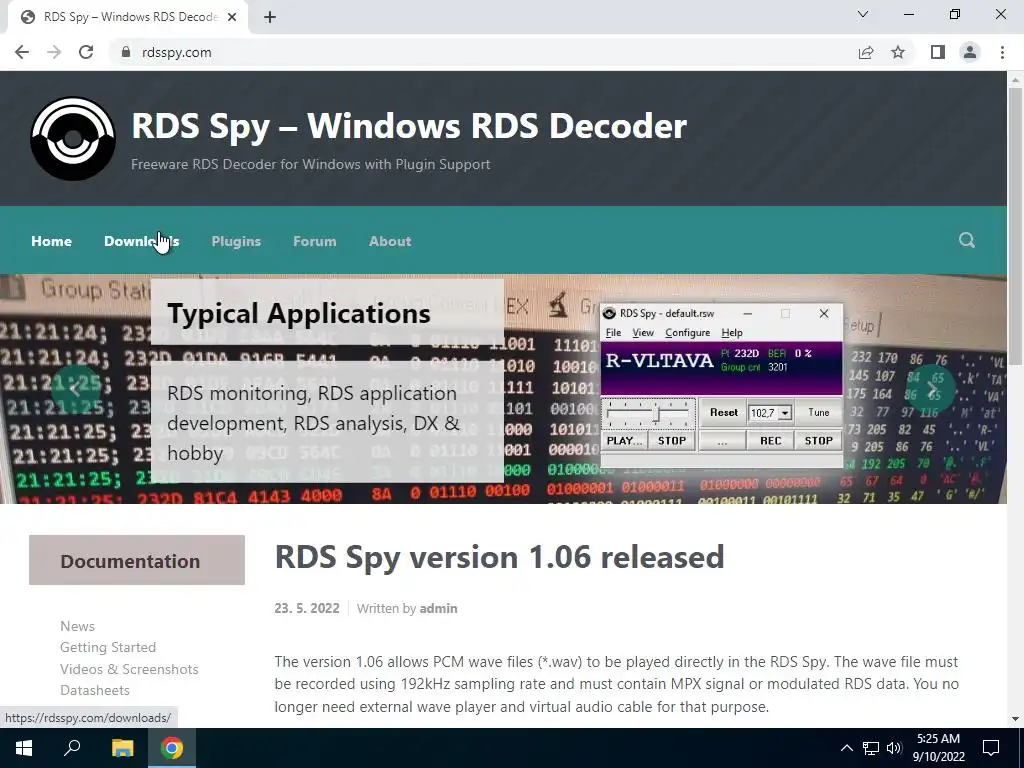This screenshot has width=1024, height=768.
Task: Click Chrome icon in taskbar
Action: [x=172, y=748]
